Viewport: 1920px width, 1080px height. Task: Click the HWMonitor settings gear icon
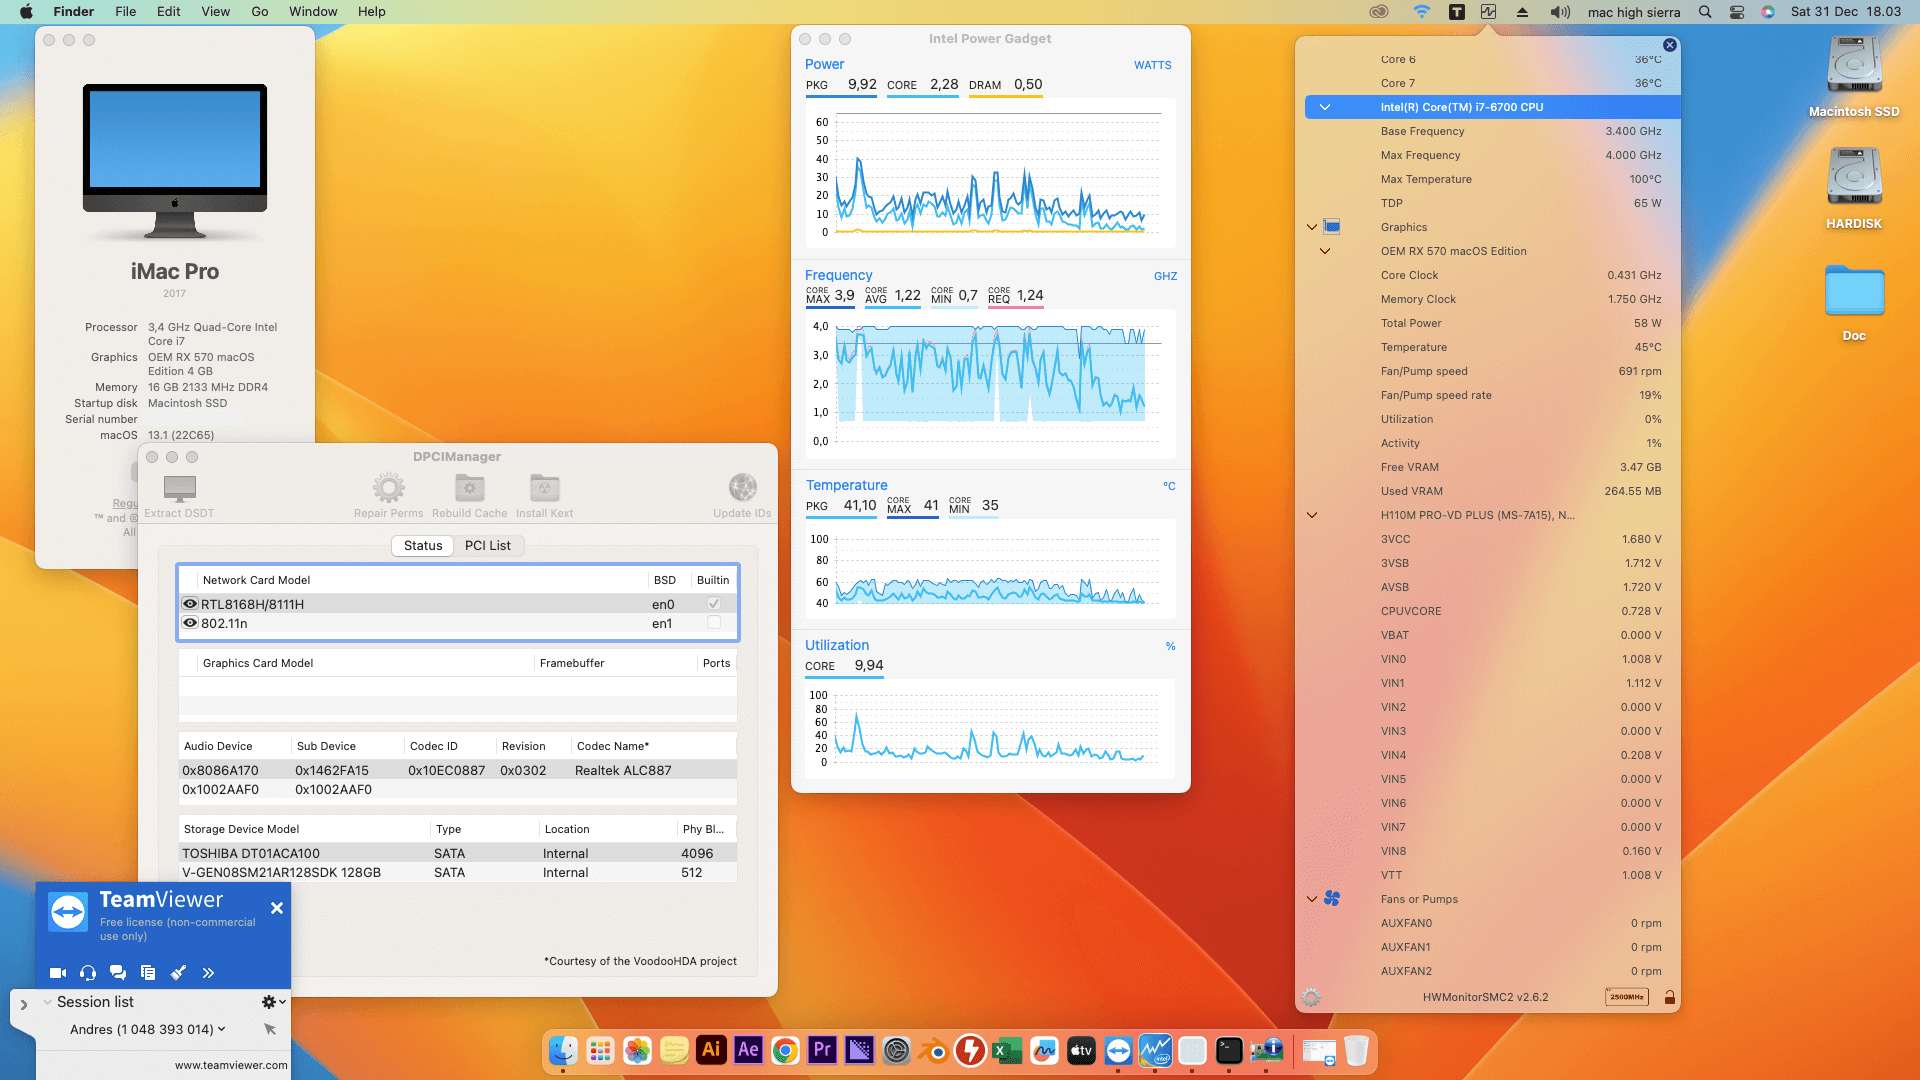click(x=1311, y=997)
